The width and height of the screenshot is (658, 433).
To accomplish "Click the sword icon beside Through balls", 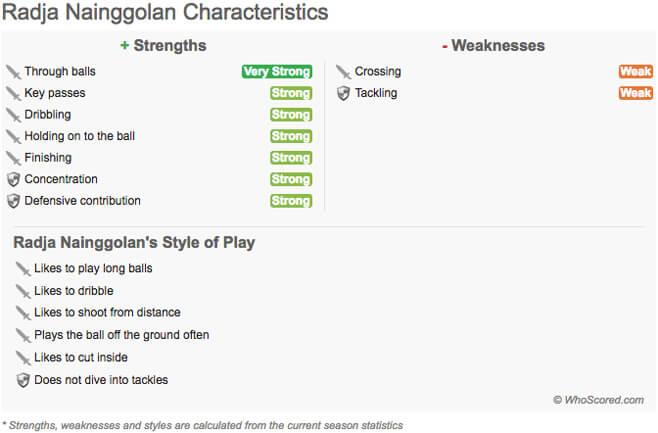I will [x=13, y=72].
